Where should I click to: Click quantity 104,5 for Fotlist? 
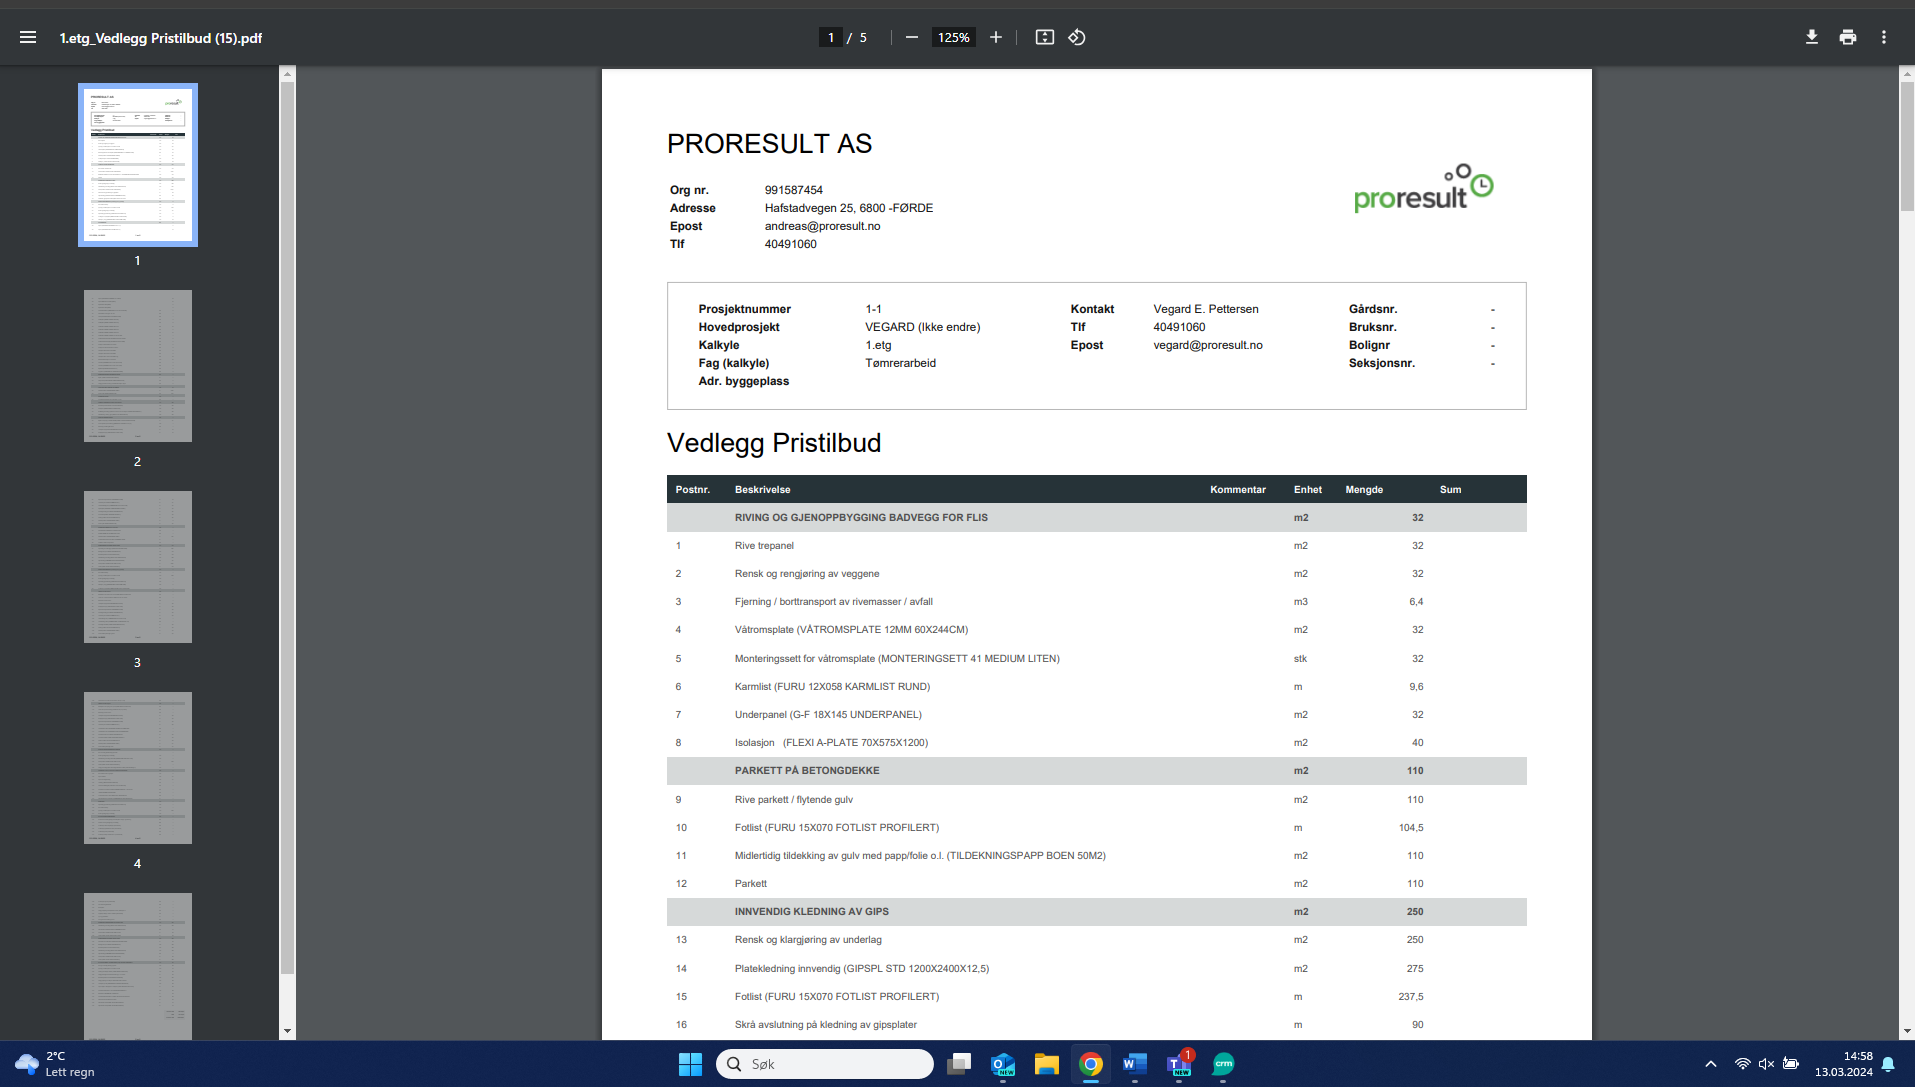pos(1411,828)
